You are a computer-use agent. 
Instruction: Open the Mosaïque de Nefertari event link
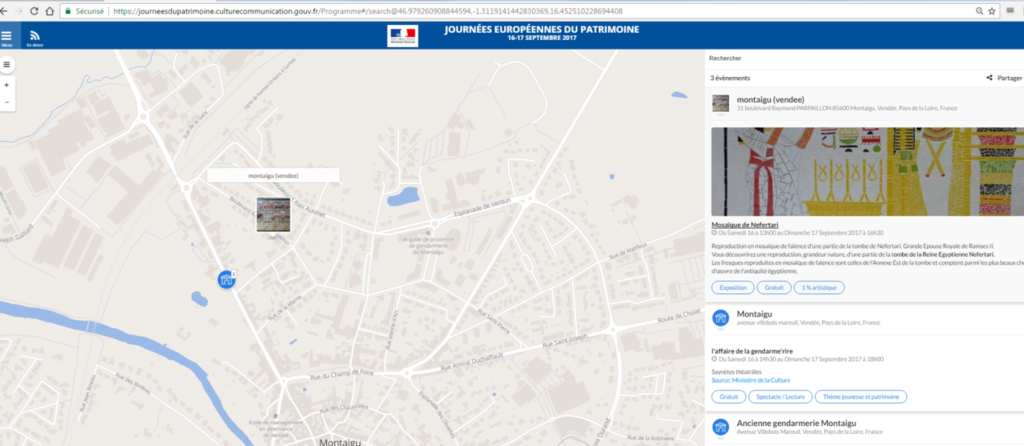click(747, 225)
